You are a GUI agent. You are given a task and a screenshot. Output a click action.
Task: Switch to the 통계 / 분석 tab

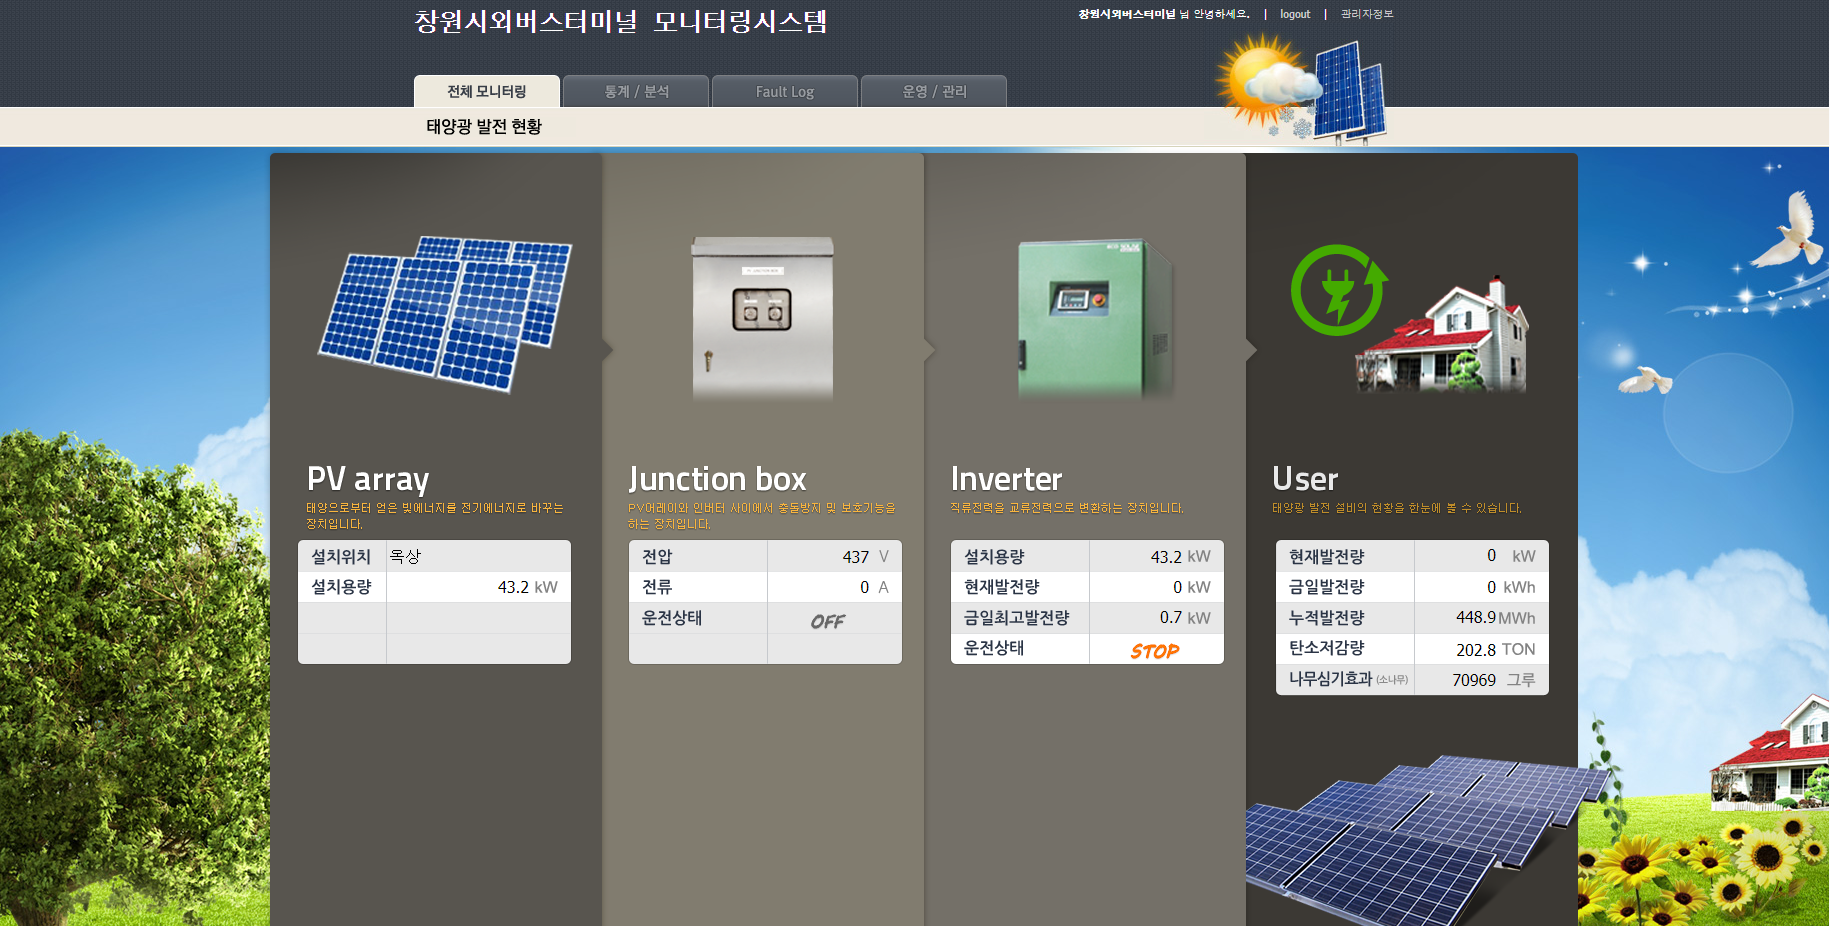point(636,91)
